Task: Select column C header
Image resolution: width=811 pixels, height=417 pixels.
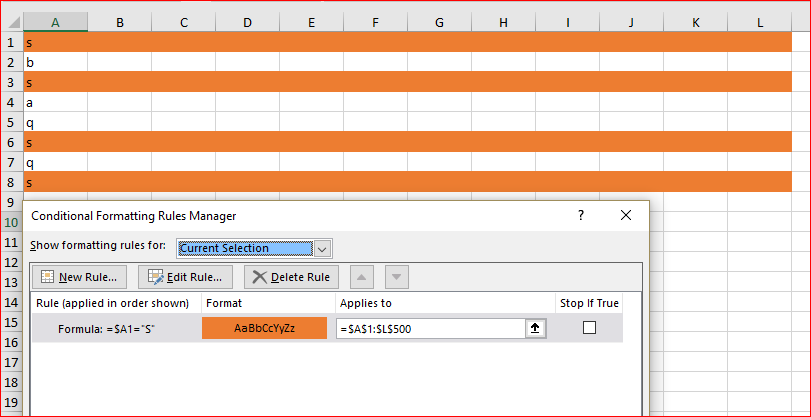Action: (184, 22)
